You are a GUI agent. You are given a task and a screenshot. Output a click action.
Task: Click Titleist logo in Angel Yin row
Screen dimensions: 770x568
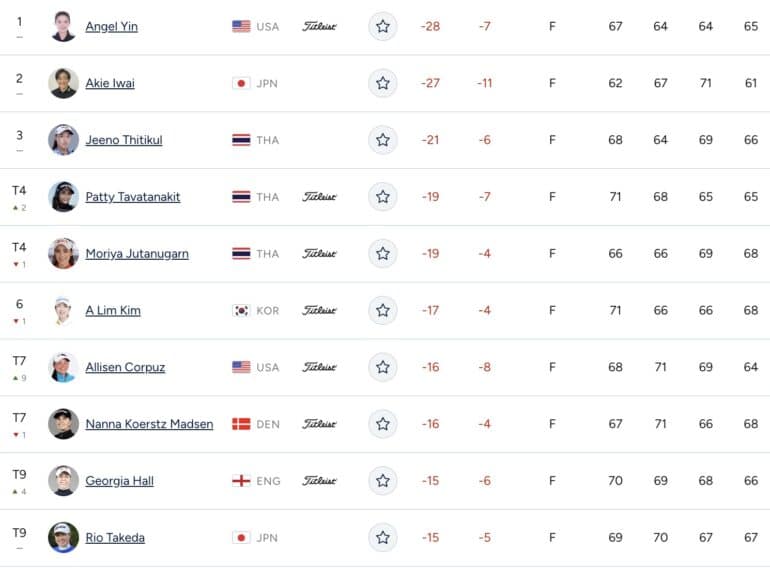319,27
